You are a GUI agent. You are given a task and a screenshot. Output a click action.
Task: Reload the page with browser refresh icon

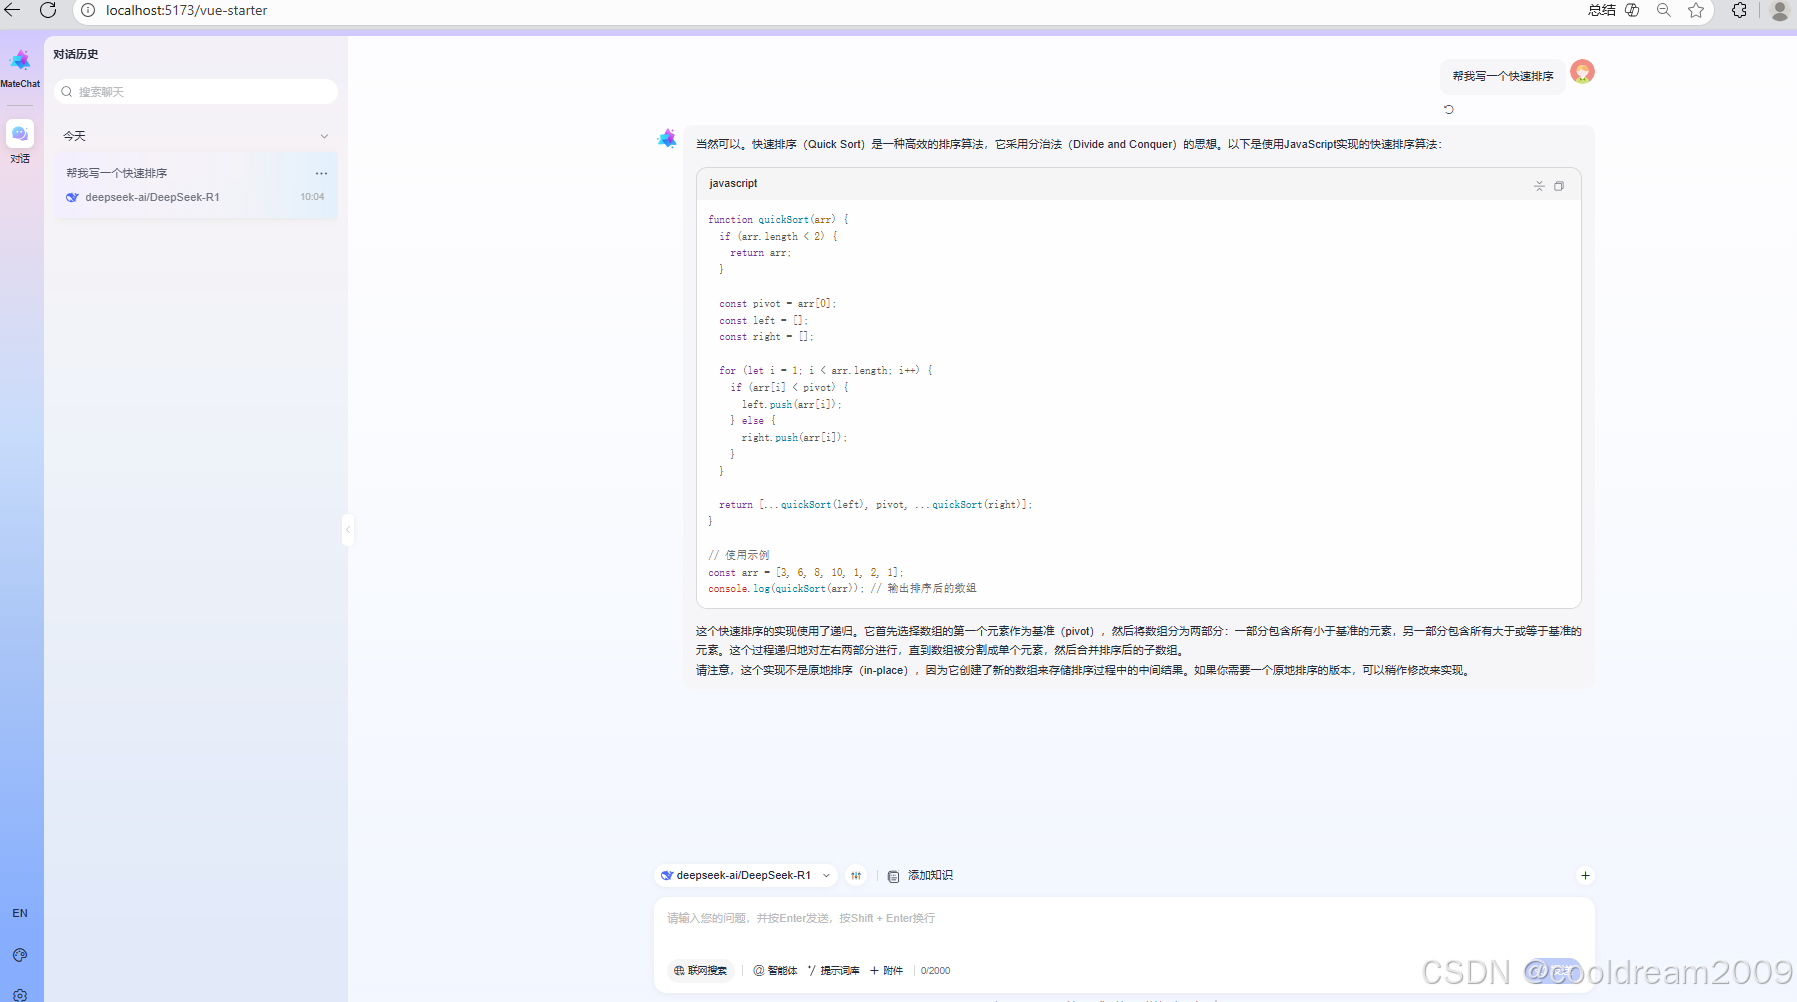[47, 10]
